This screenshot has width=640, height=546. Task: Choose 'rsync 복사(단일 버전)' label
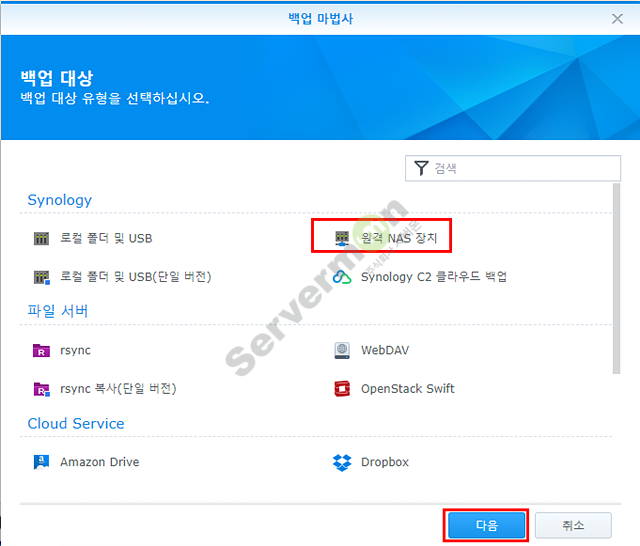[118, 389]
